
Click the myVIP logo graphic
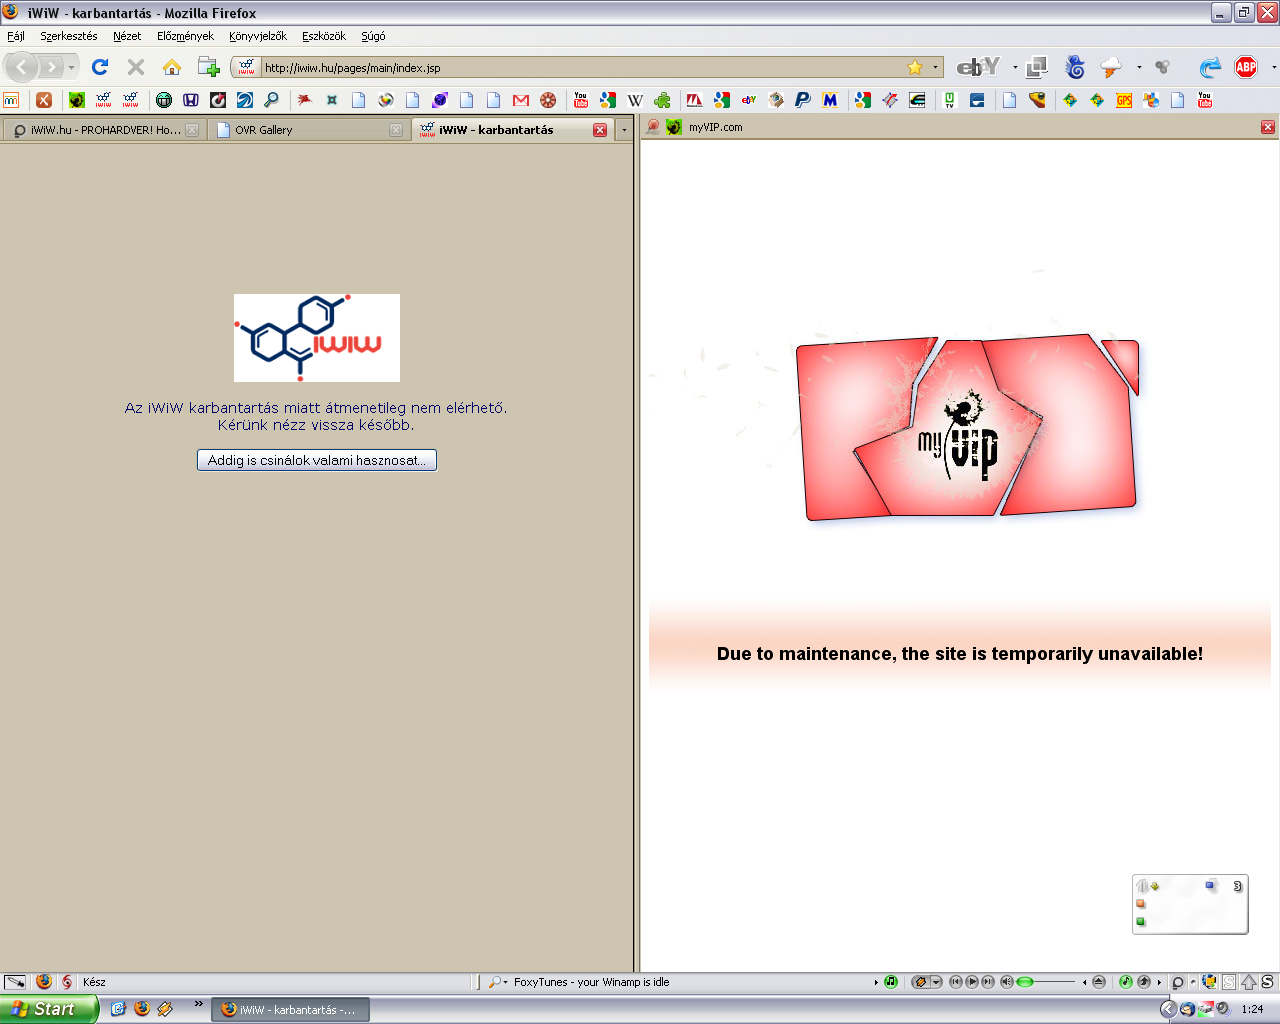pyautogui.click(x=967, y=427)
